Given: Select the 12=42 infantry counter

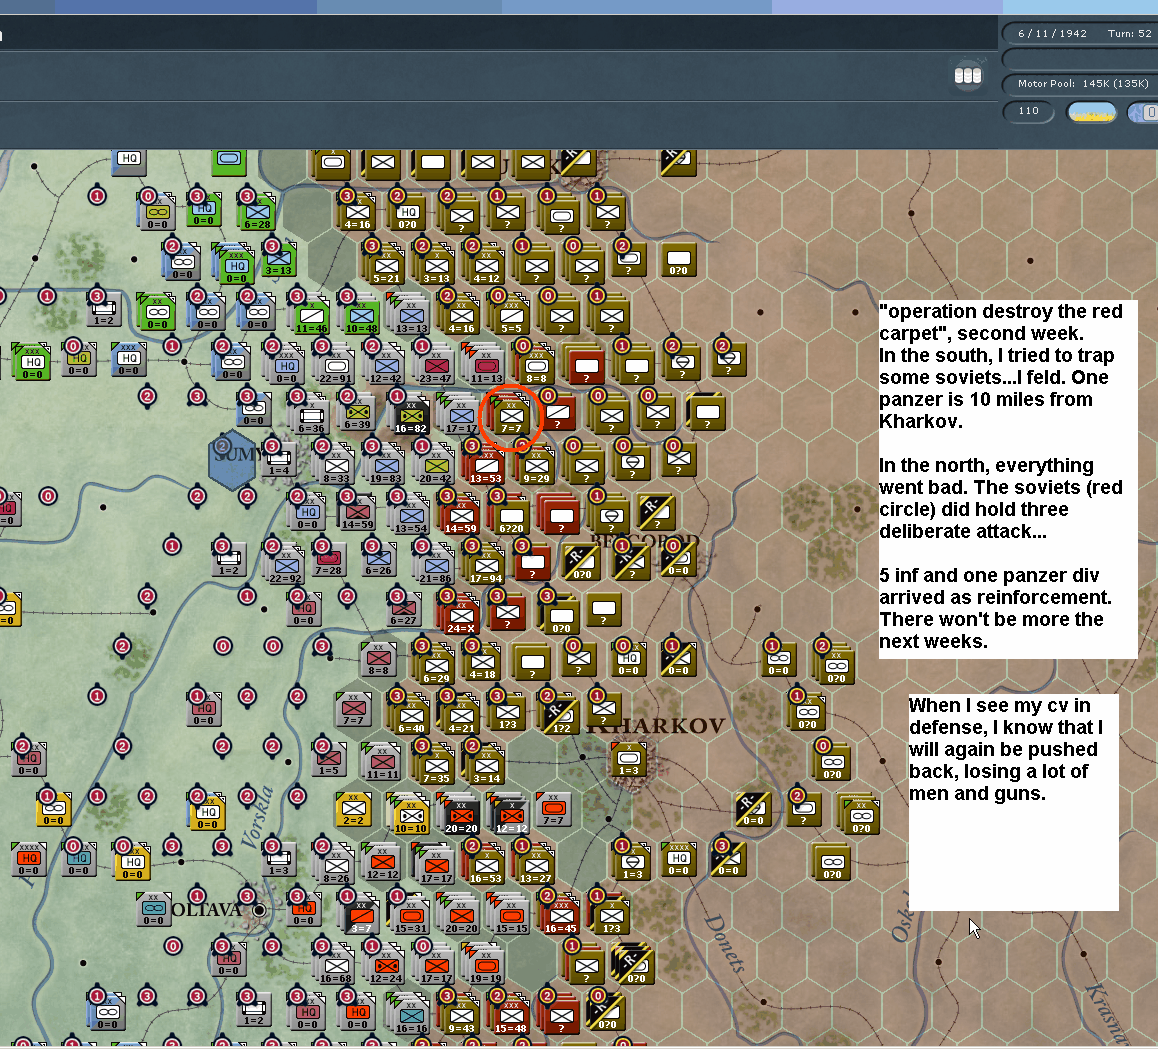Looking at the screenshot, I should (386, 368).
